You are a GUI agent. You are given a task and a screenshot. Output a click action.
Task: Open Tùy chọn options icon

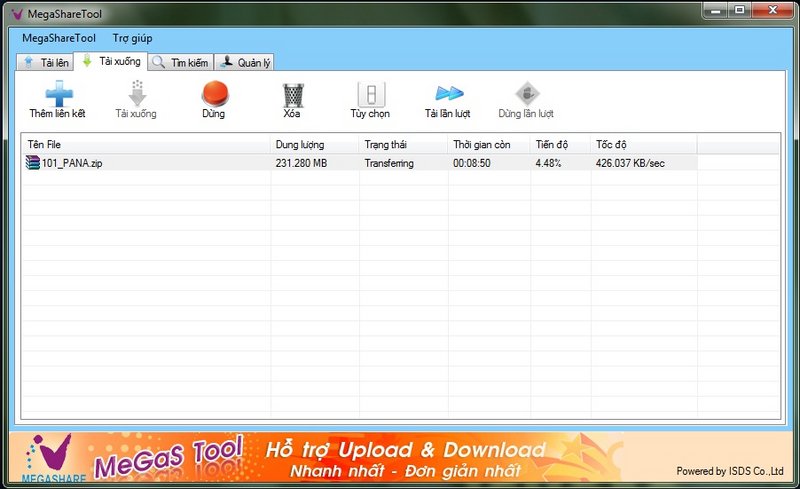370,94
